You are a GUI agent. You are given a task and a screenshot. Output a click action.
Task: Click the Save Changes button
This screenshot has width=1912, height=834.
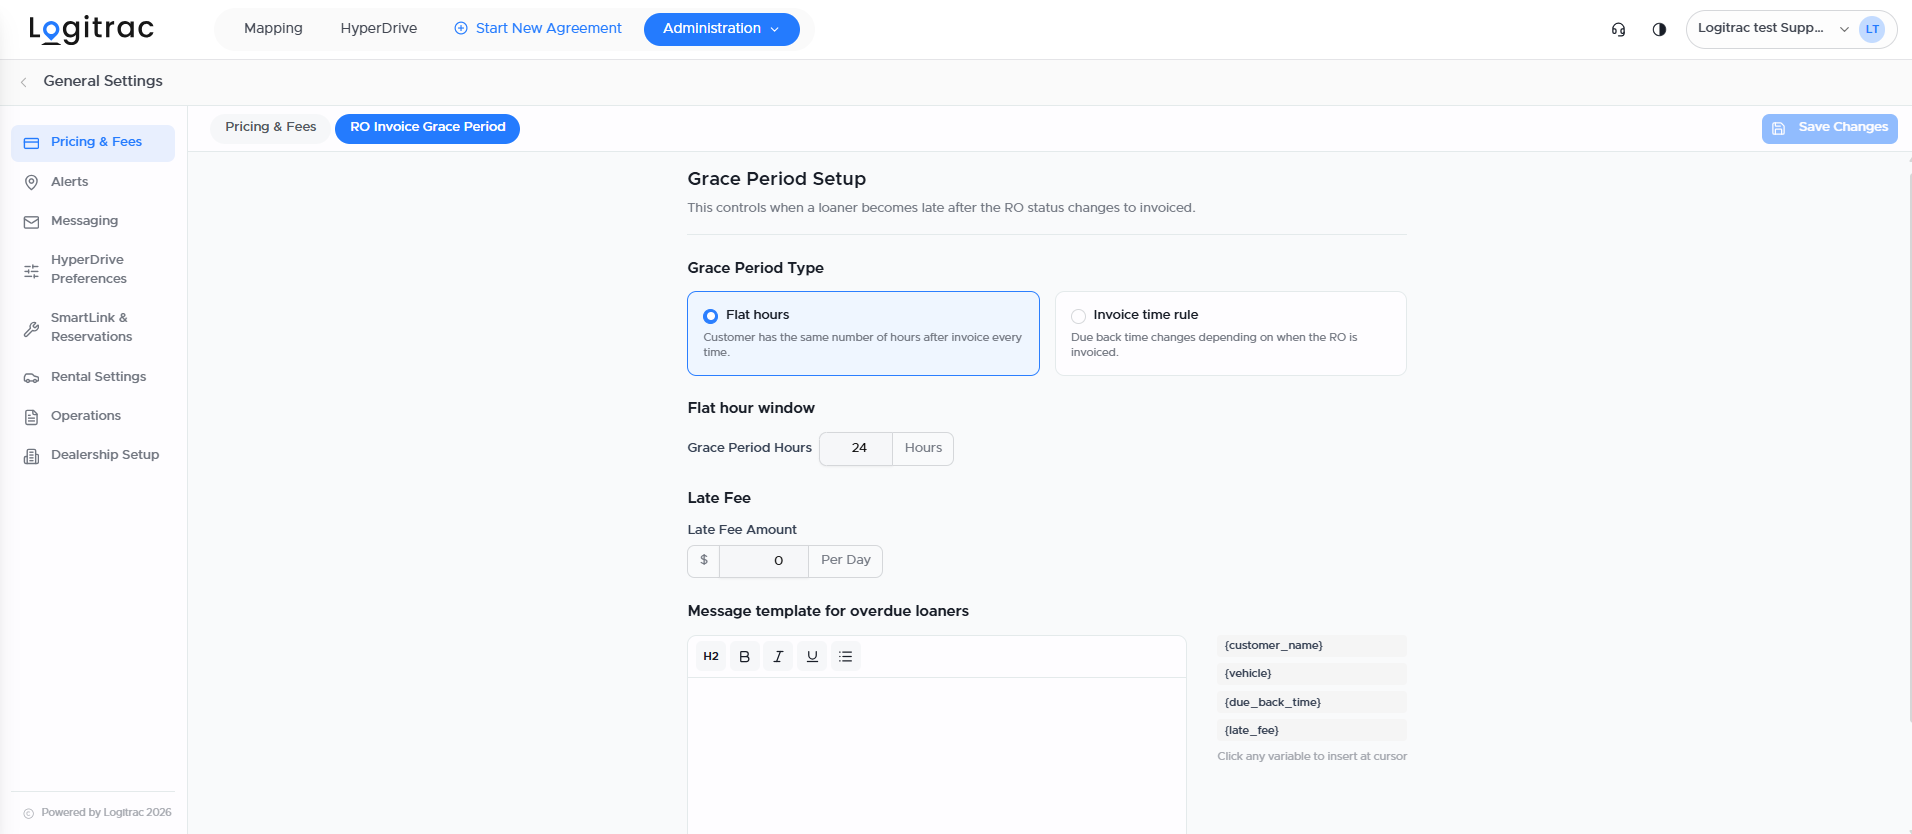click(x=1829, y=128)
